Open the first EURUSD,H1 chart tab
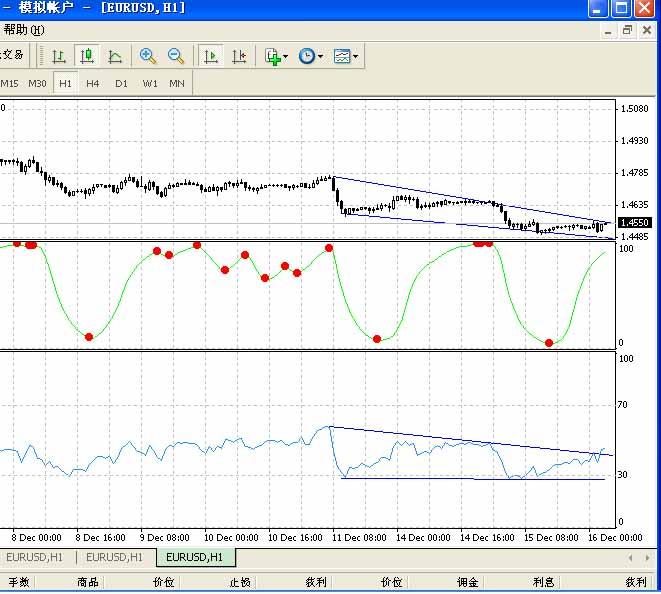 34,557
